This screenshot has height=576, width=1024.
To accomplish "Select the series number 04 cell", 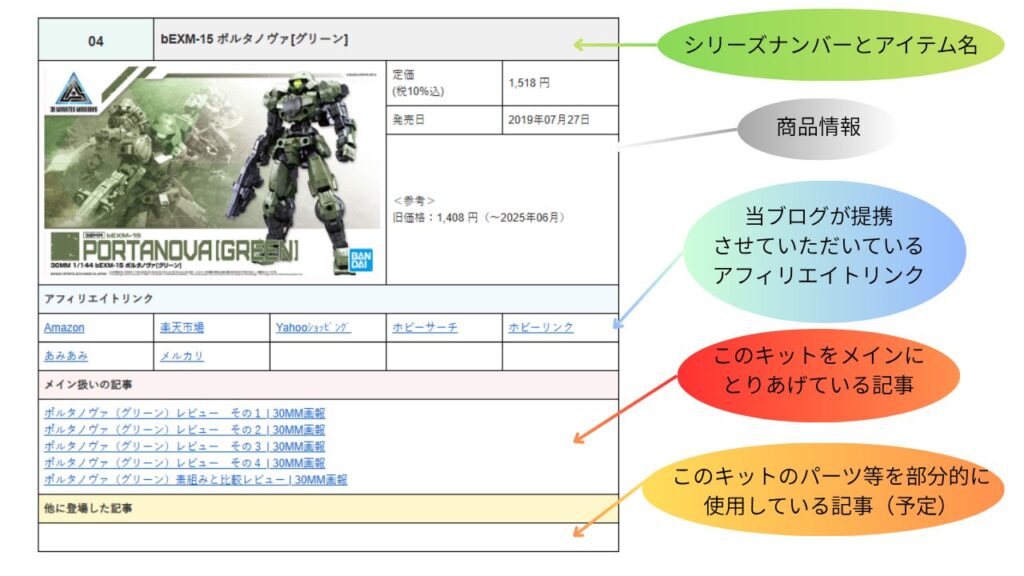I will (96, 40).
